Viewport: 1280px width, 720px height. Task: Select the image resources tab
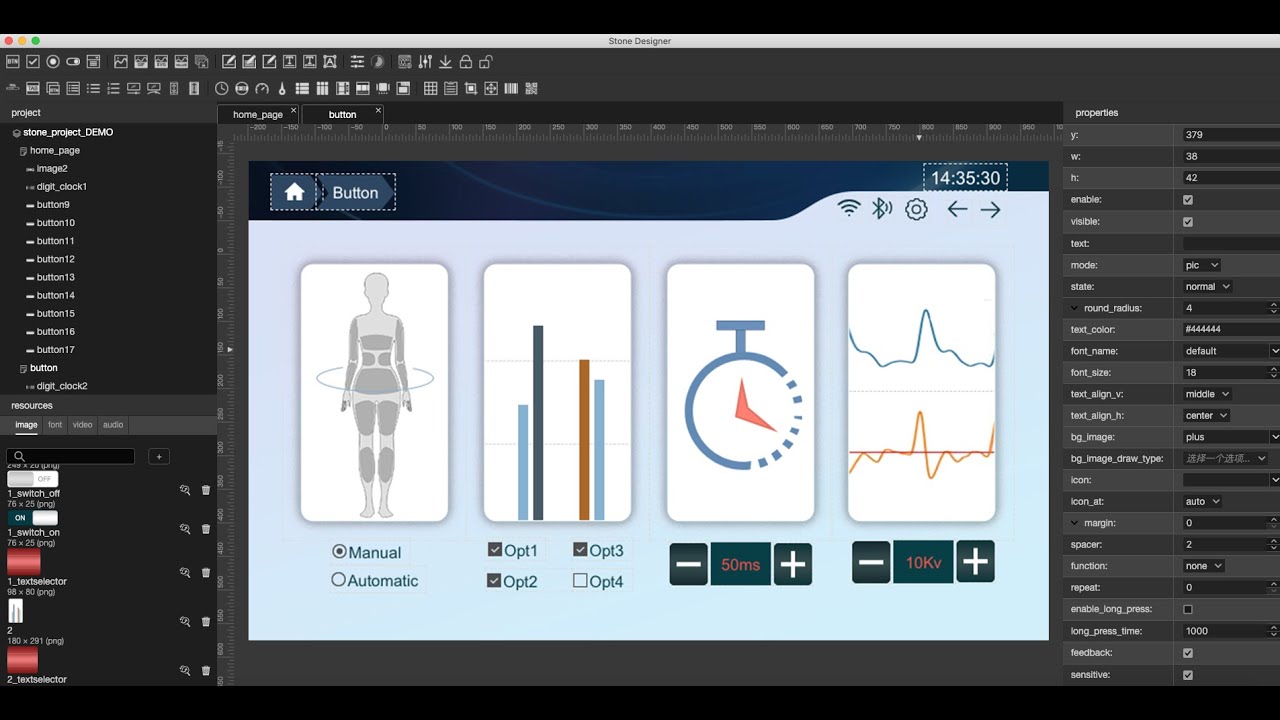coord(26,425)
